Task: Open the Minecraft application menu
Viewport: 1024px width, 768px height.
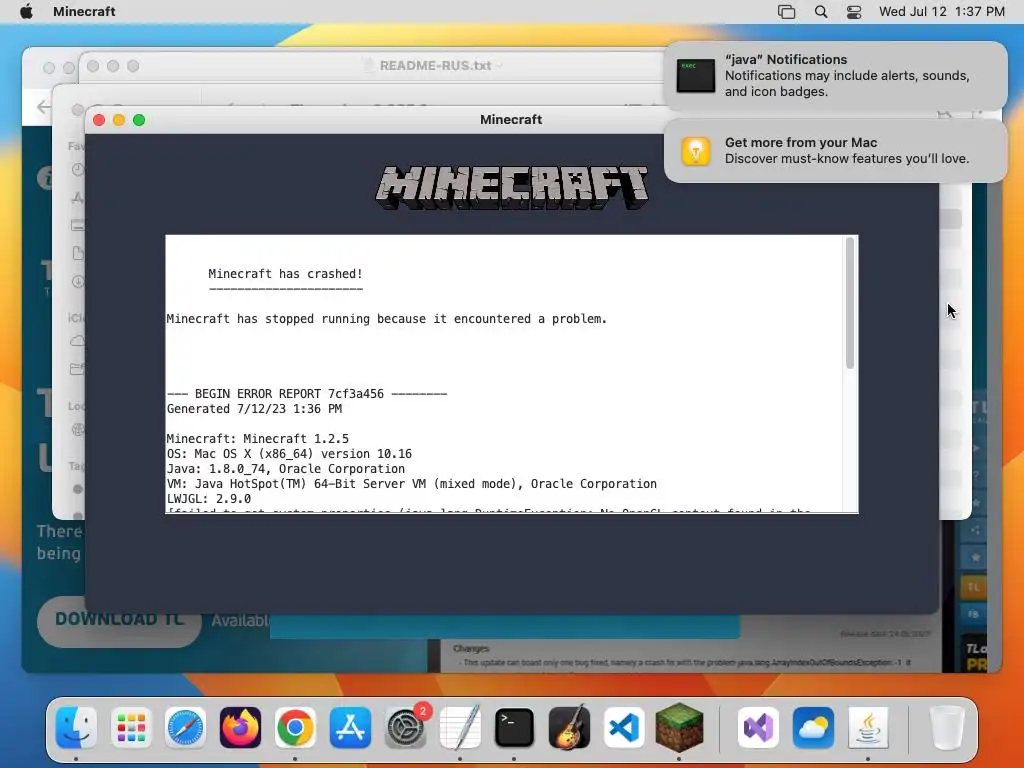Action: (84, 11)
